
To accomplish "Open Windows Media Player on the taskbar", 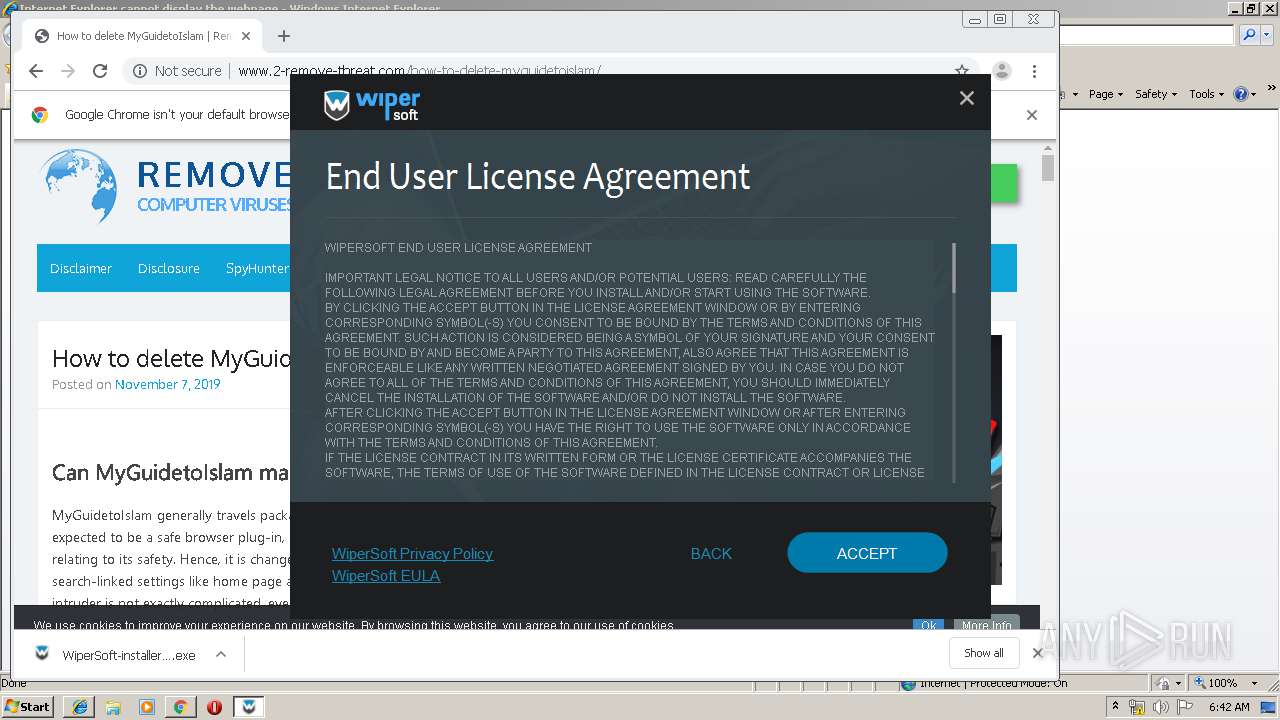I will click(147, 707).
